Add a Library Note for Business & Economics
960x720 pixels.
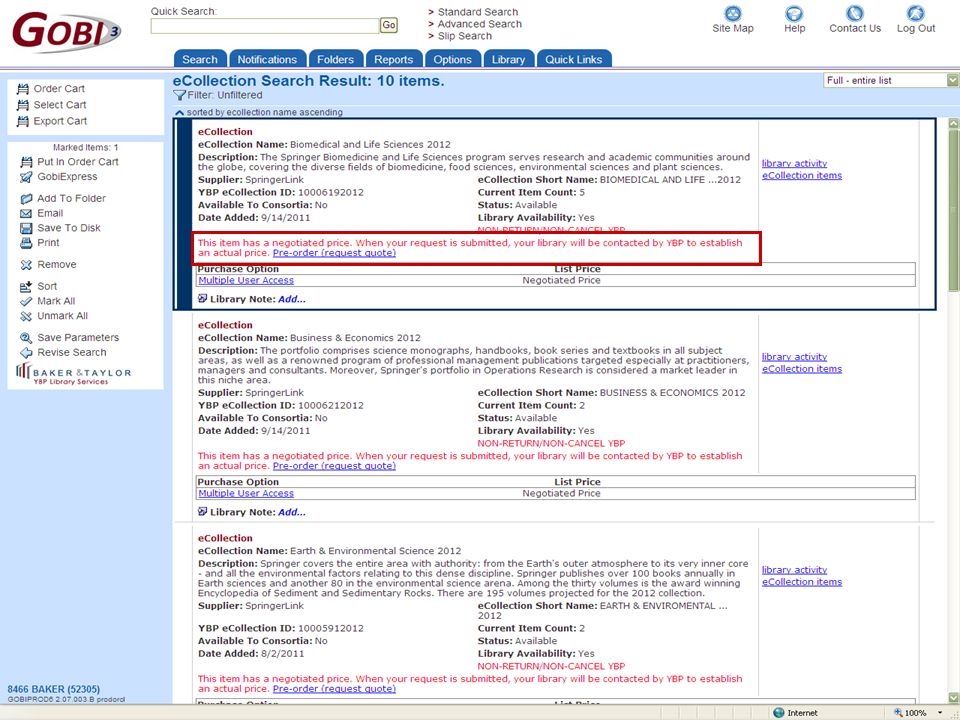coord(291,512)
